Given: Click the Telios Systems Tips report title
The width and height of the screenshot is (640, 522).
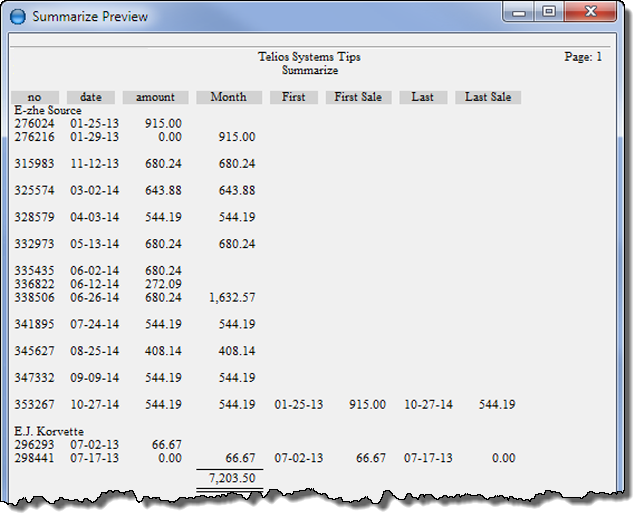Looking at the screenshot, I should click(x=308, y=57).
